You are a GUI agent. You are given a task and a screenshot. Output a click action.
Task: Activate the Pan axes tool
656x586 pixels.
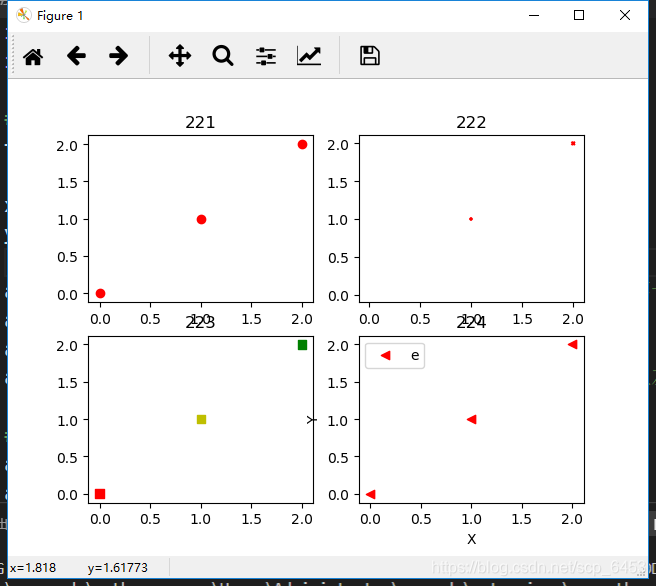click(x=180, y=56)
